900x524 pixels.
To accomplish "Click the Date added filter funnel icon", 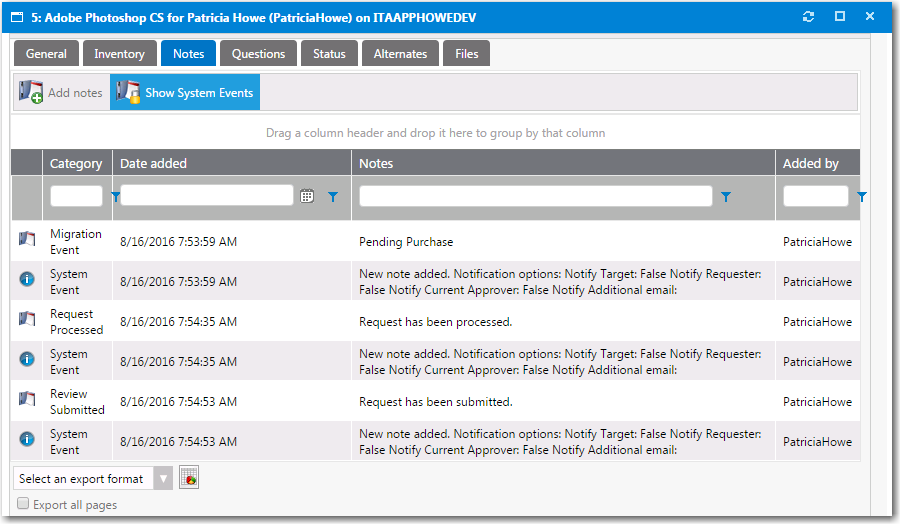I will (333, 197).
